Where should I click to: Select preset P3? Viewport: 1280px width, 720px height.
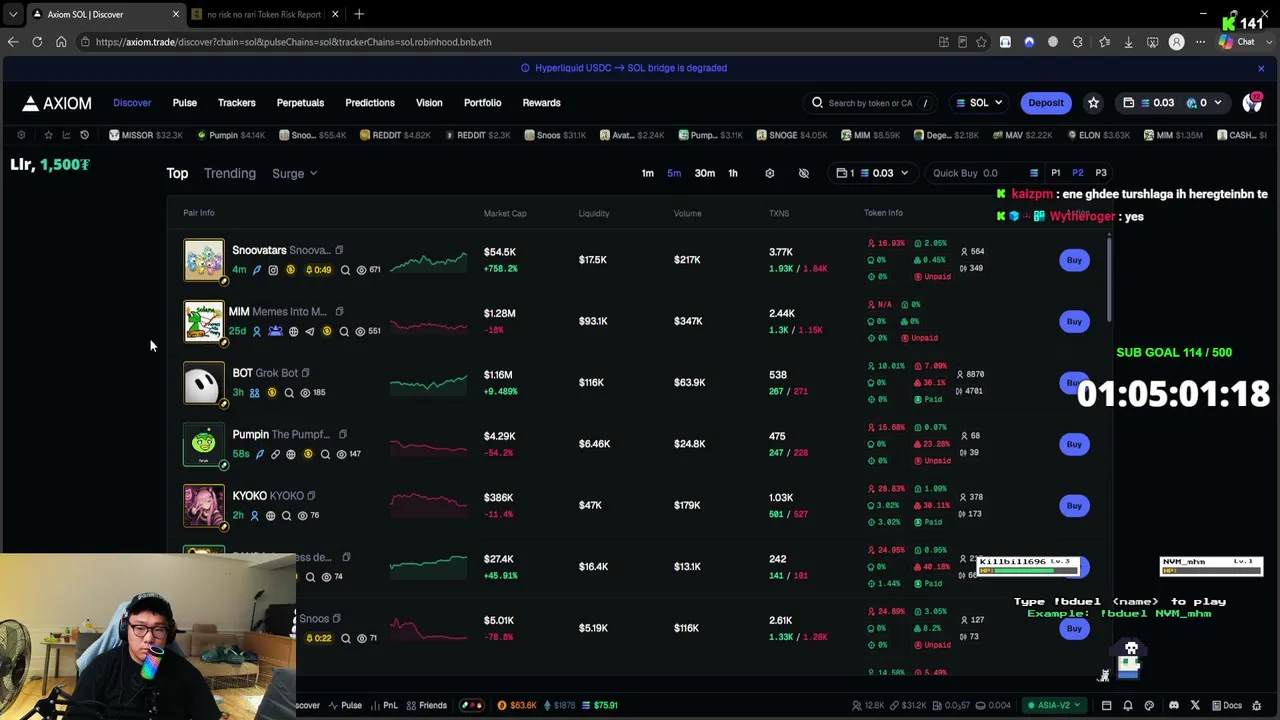point(1101,173)
